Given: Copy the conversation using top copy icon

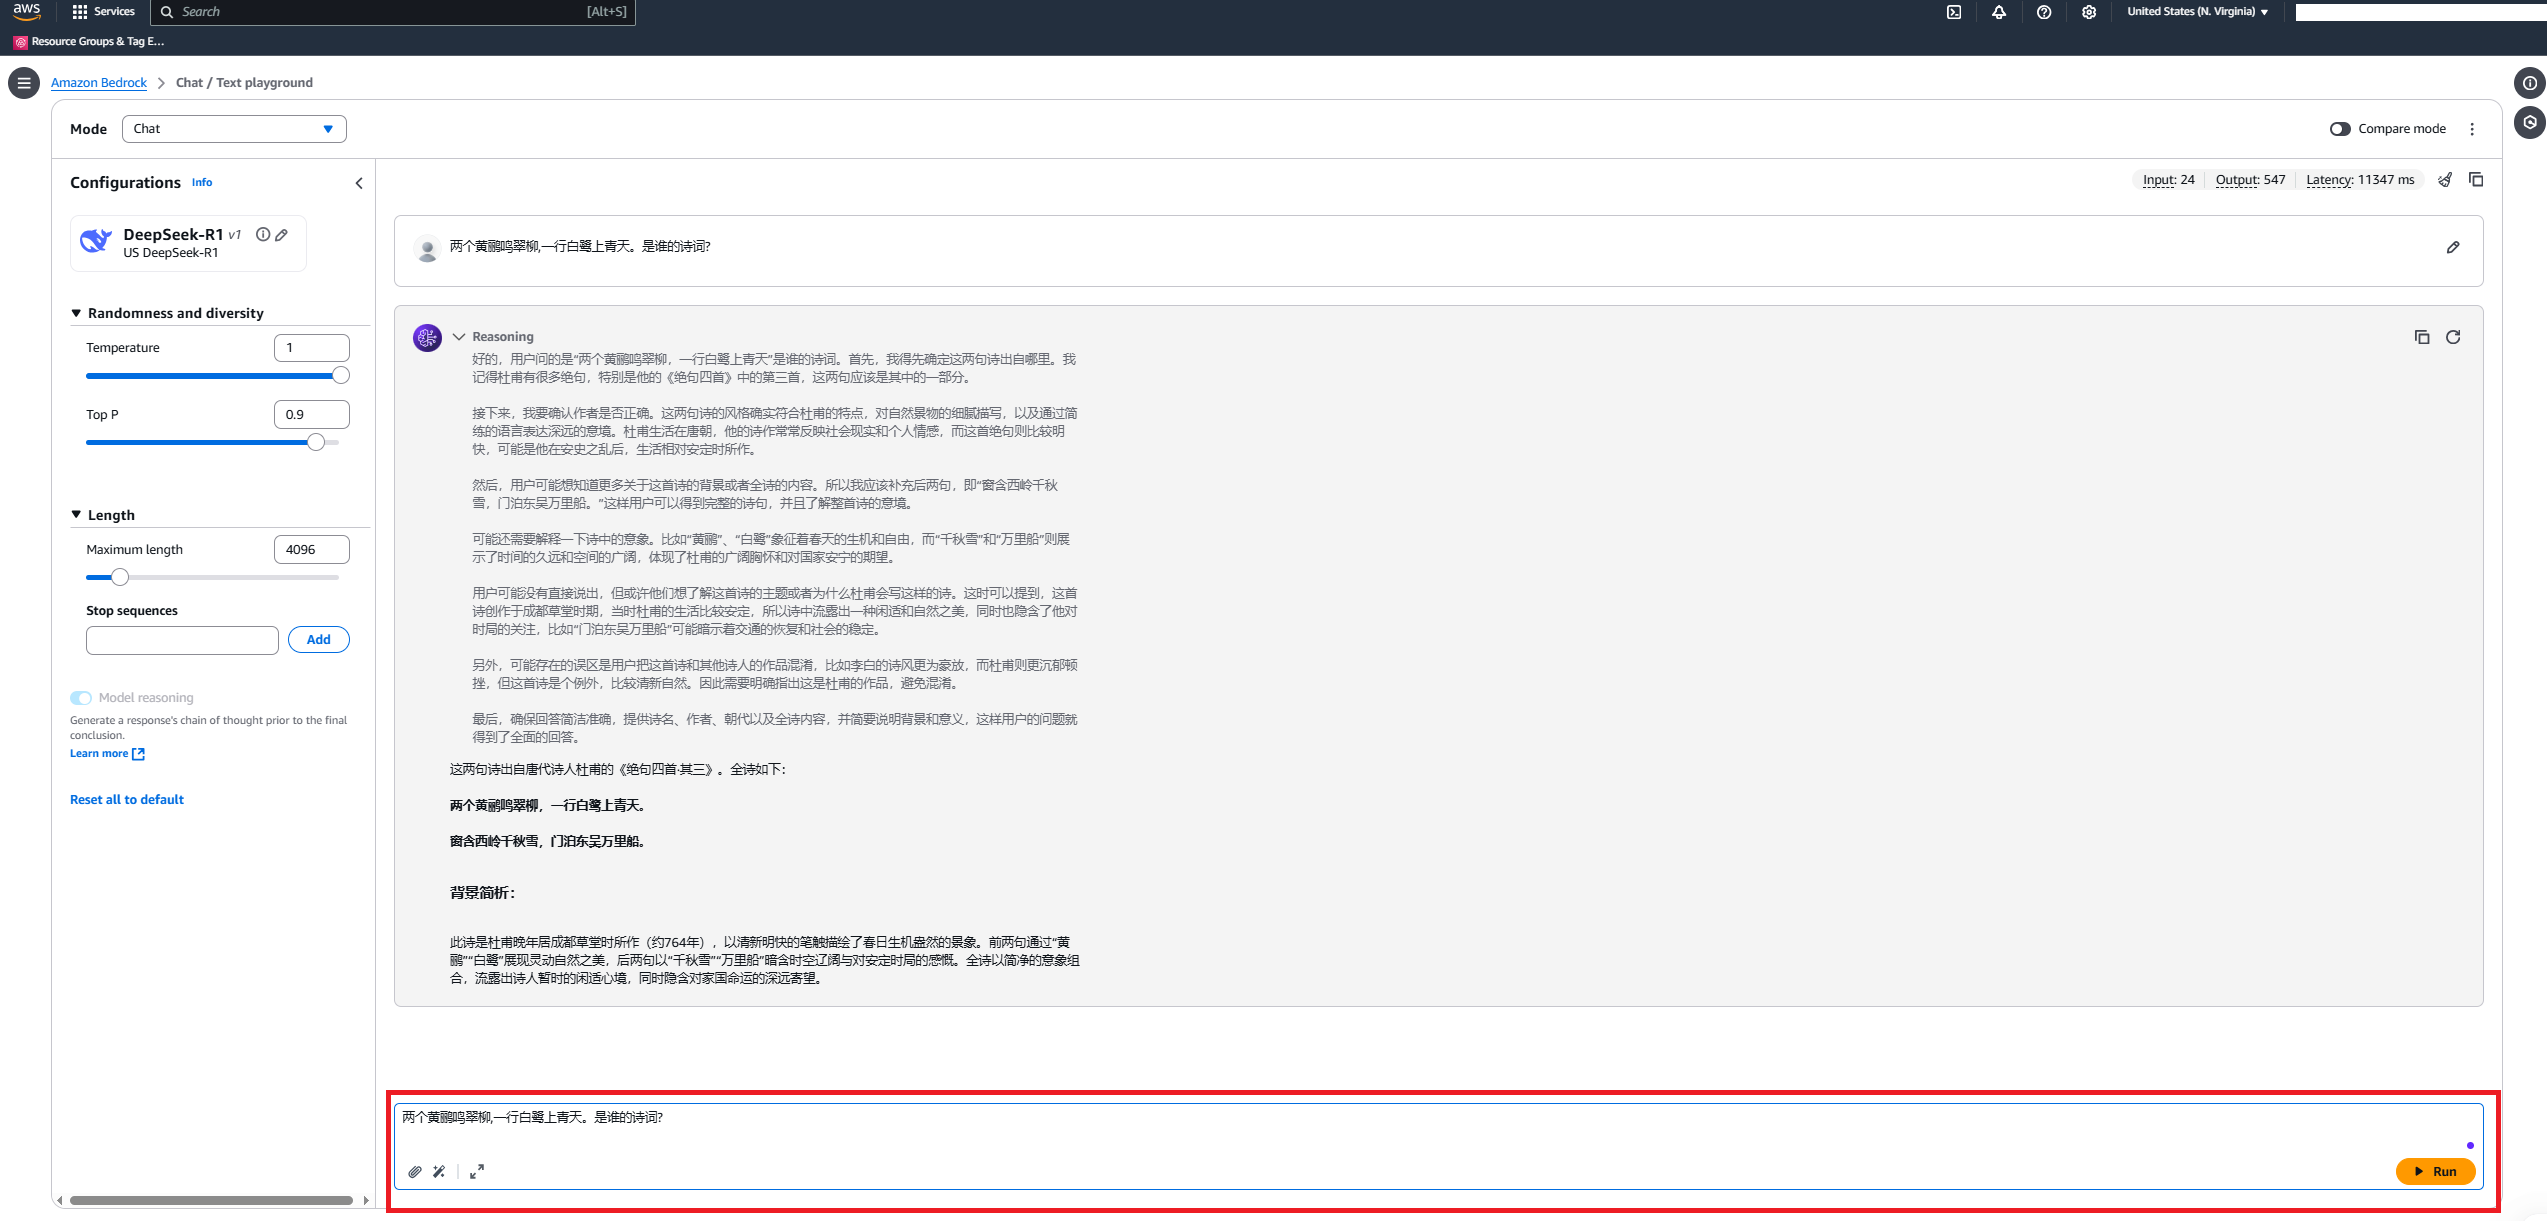Looking at the screenshot, I should [x=2476, y=180].
